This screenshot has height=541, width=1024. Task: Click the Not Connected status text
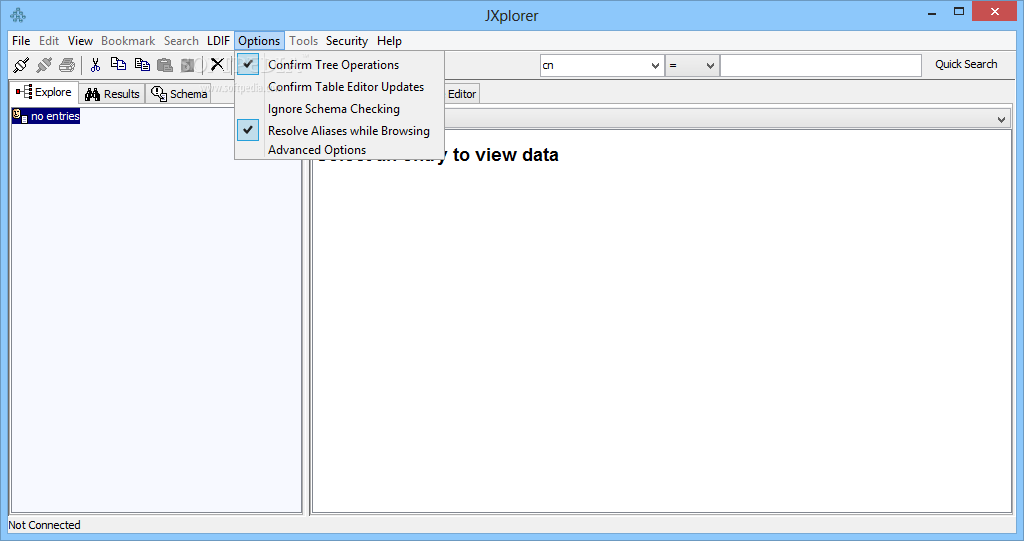click(44, 525)
